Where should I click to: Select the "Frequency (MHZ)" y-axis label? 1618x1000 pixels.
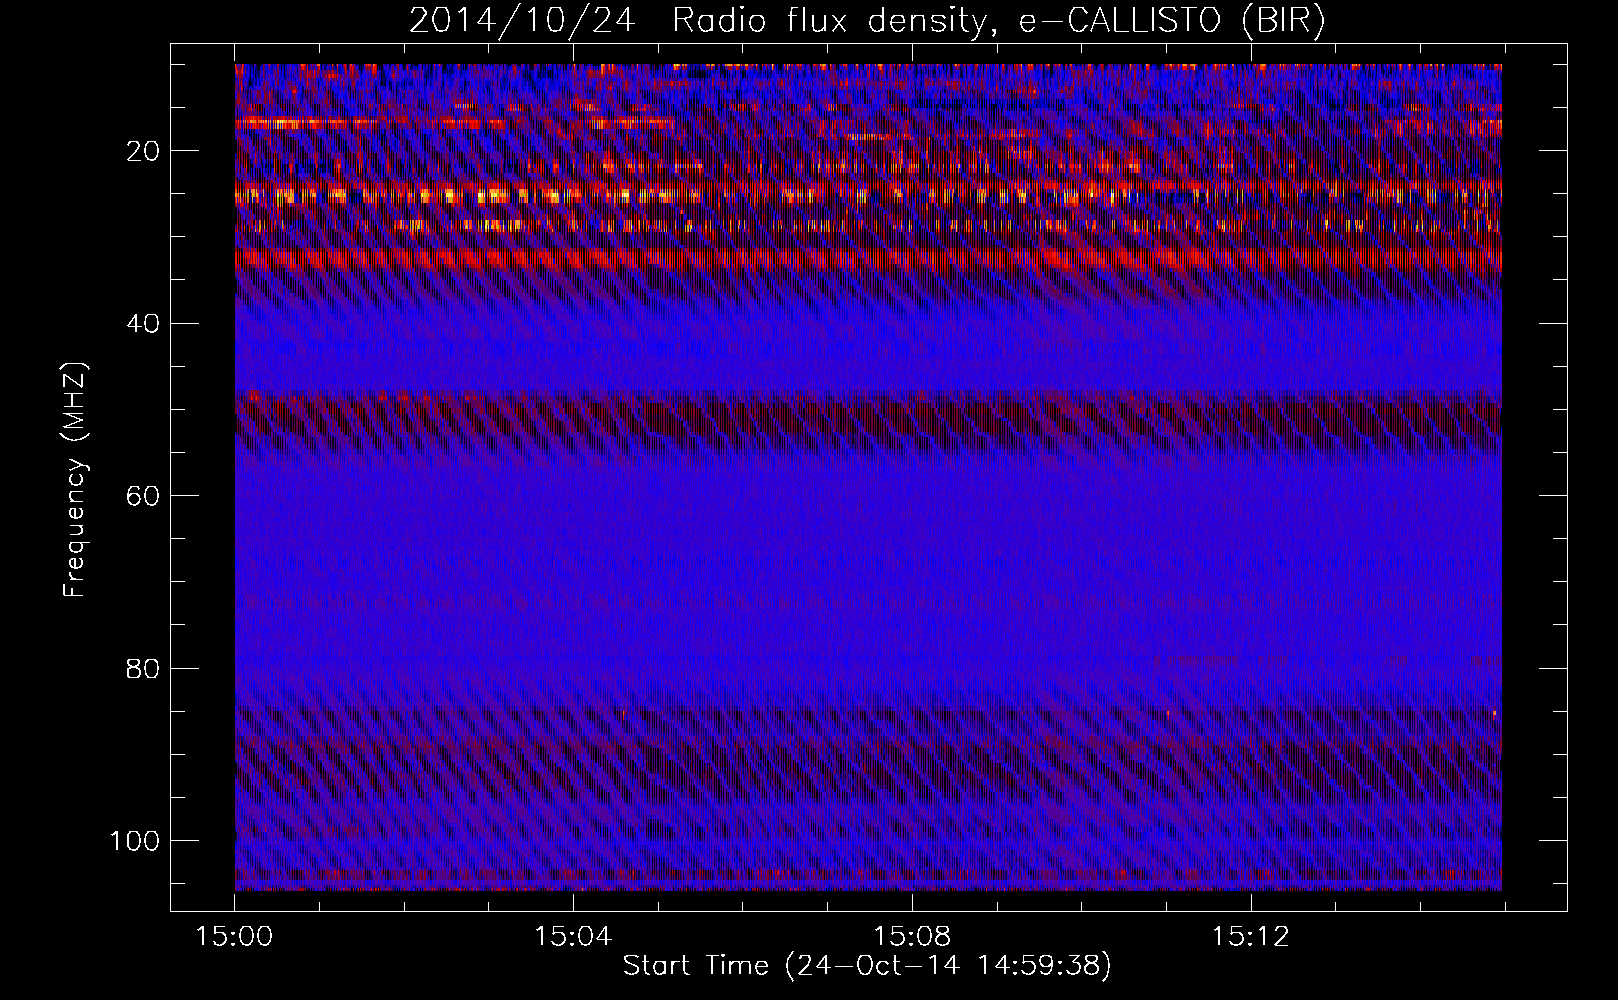(x=76, y=480)
